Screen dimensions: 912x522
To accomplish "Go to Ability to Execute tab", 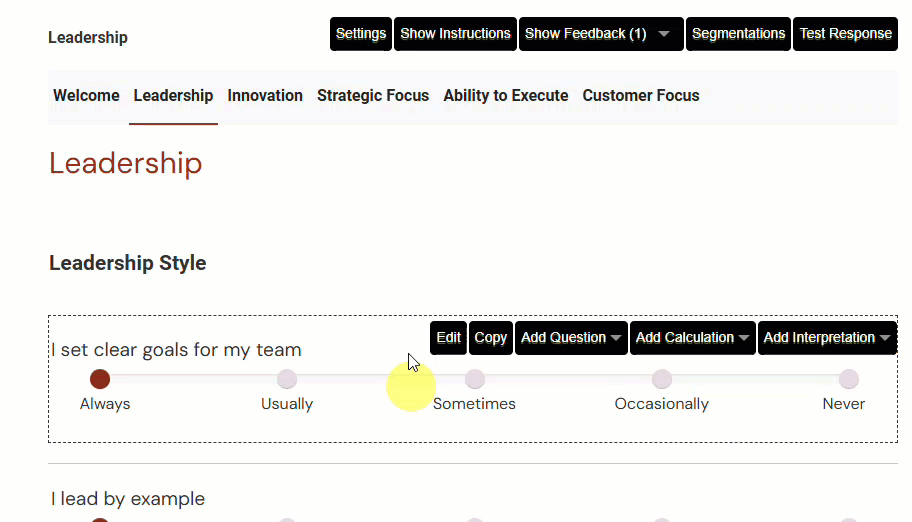I will [506, 96].
